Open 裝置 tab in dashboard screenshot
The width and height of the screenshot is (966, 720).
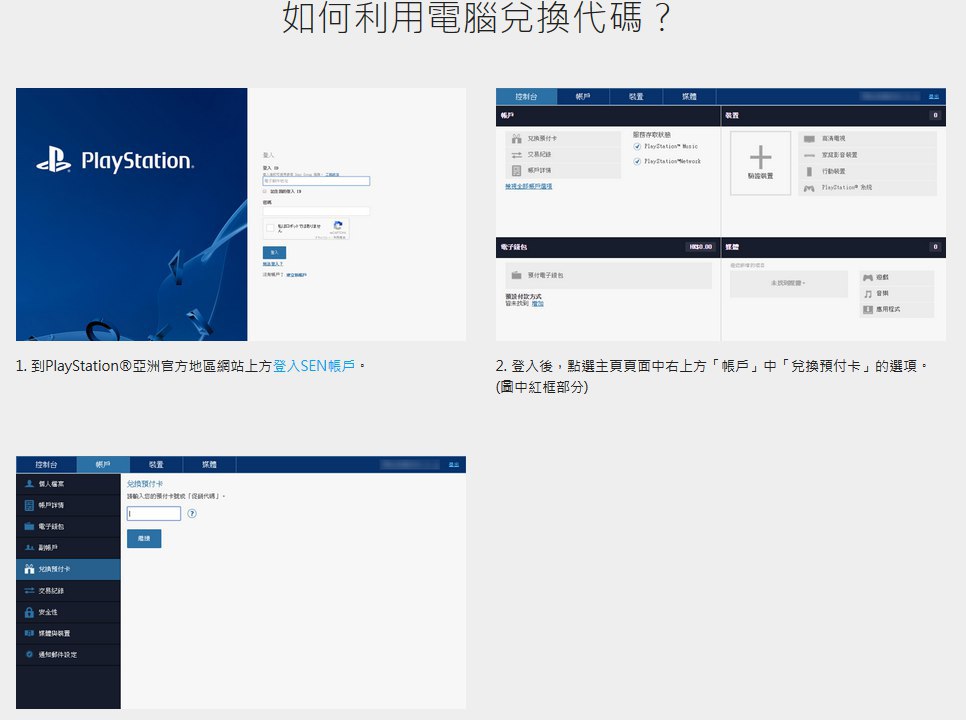pyautogui.click(x=636, y=97)
